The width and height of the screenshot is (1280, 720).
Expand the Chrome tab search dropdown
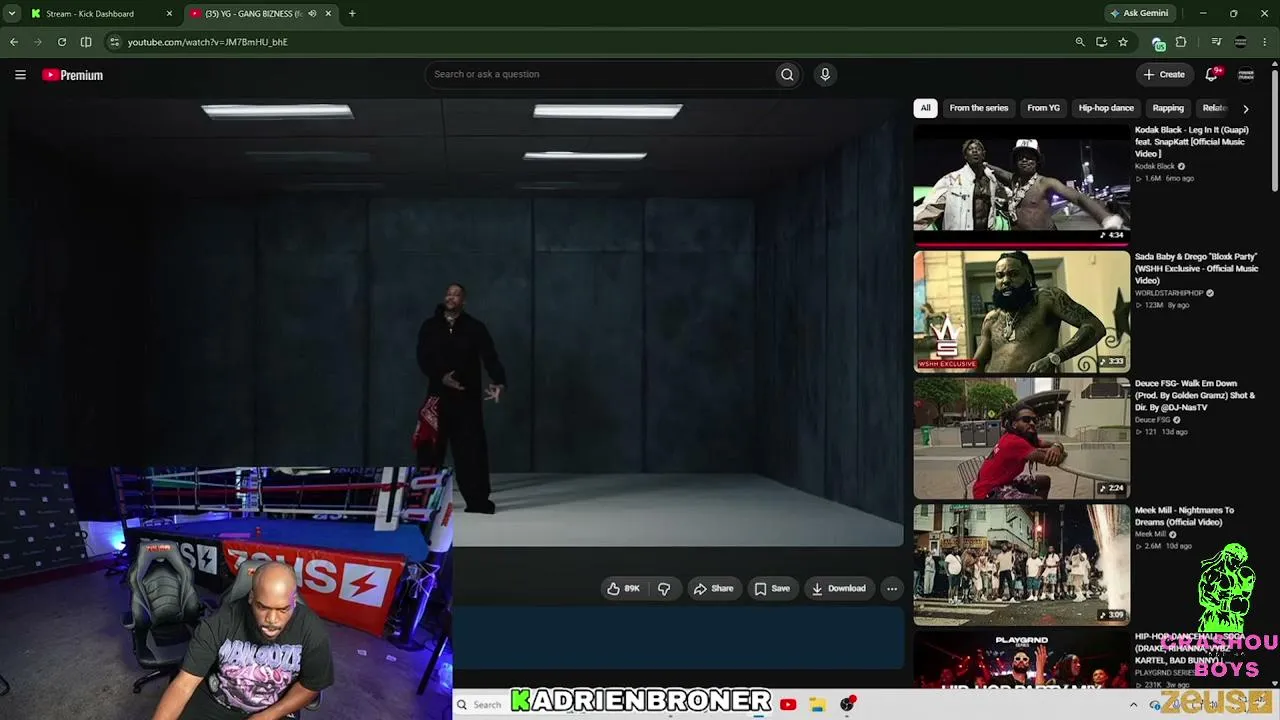(12, 14)
